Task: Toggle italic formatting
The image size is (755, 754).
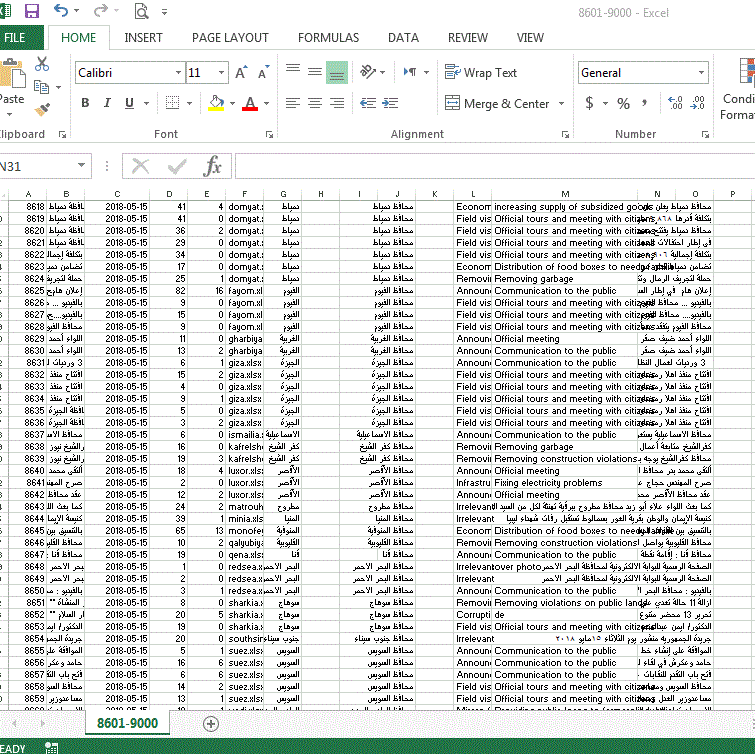Action: point(107,103)
